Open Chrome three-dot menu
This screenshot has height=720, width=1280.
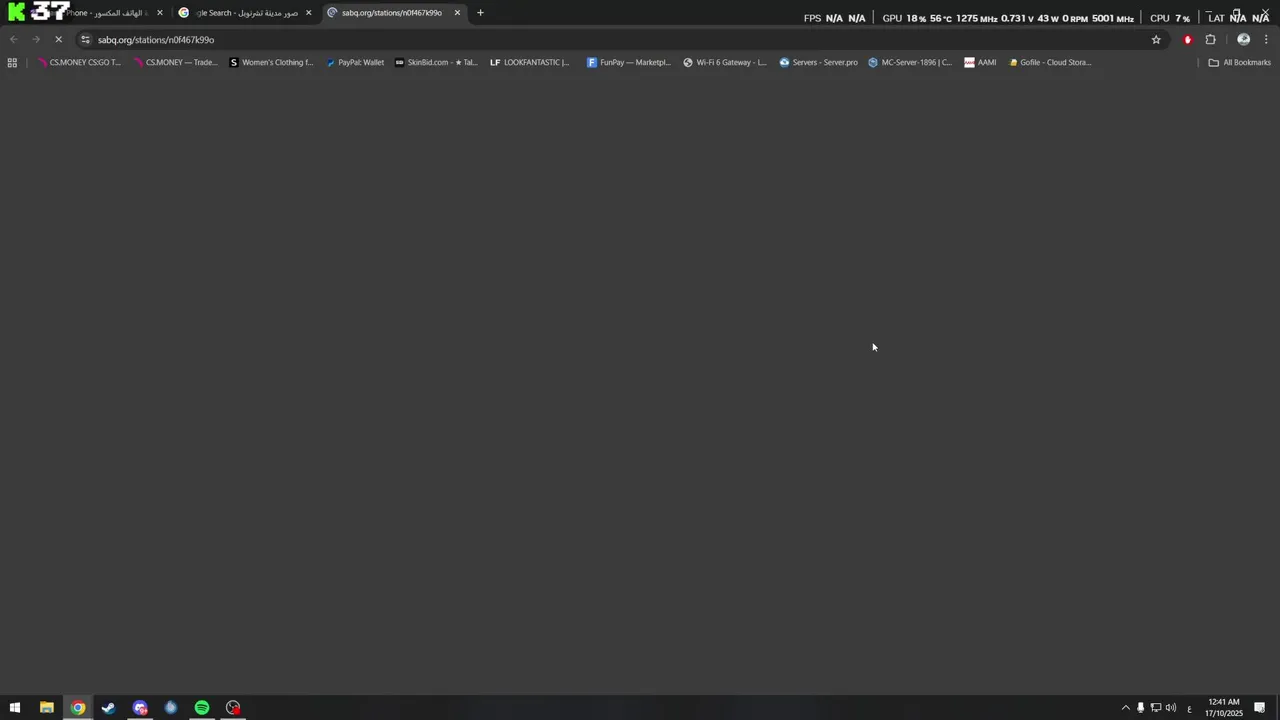tap(1266, 40)
